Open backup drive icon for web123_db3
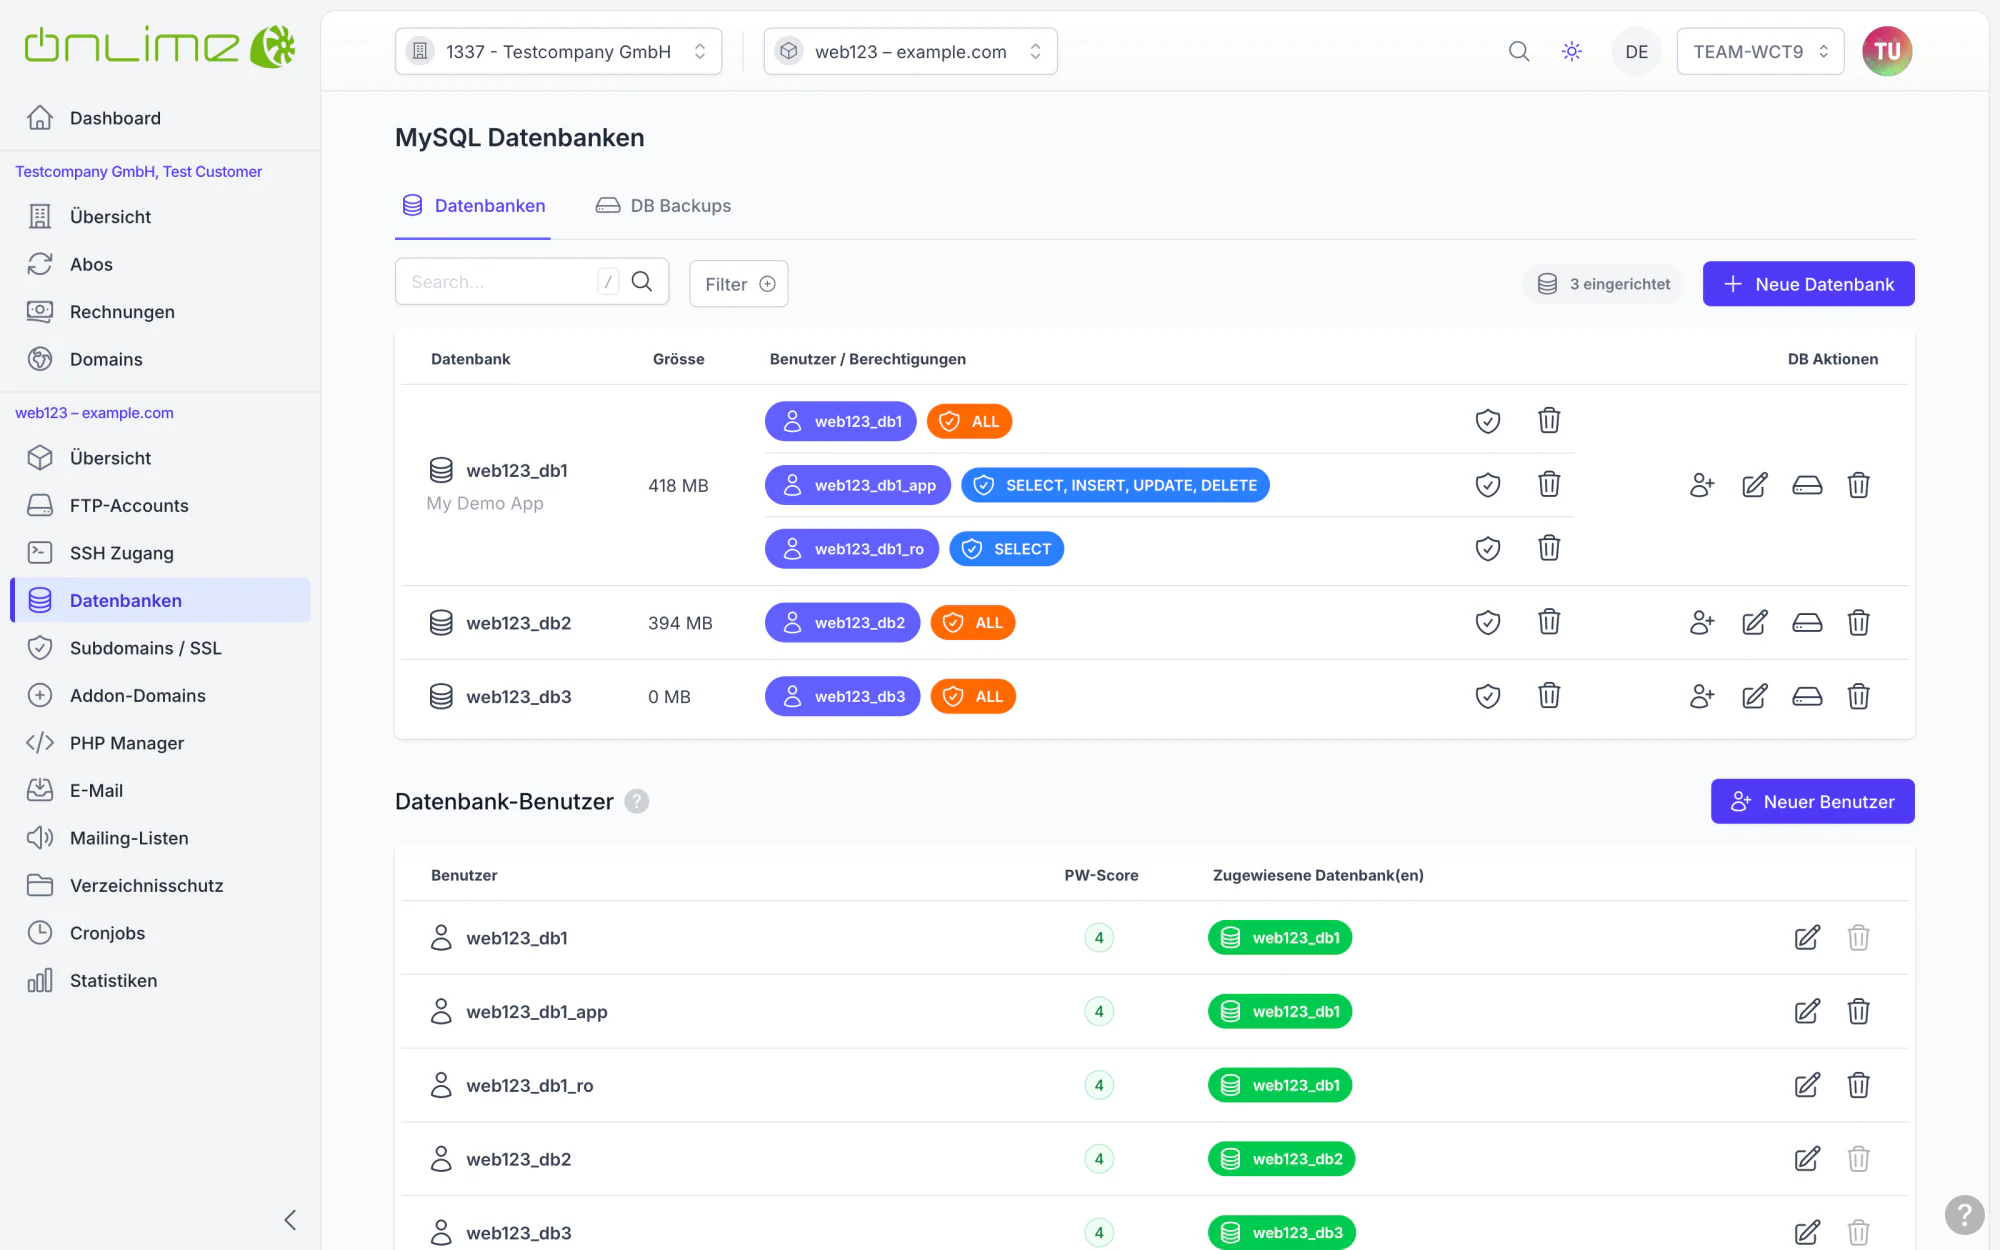This screenshot has width=2000, height=1250. coord(1807,696)
